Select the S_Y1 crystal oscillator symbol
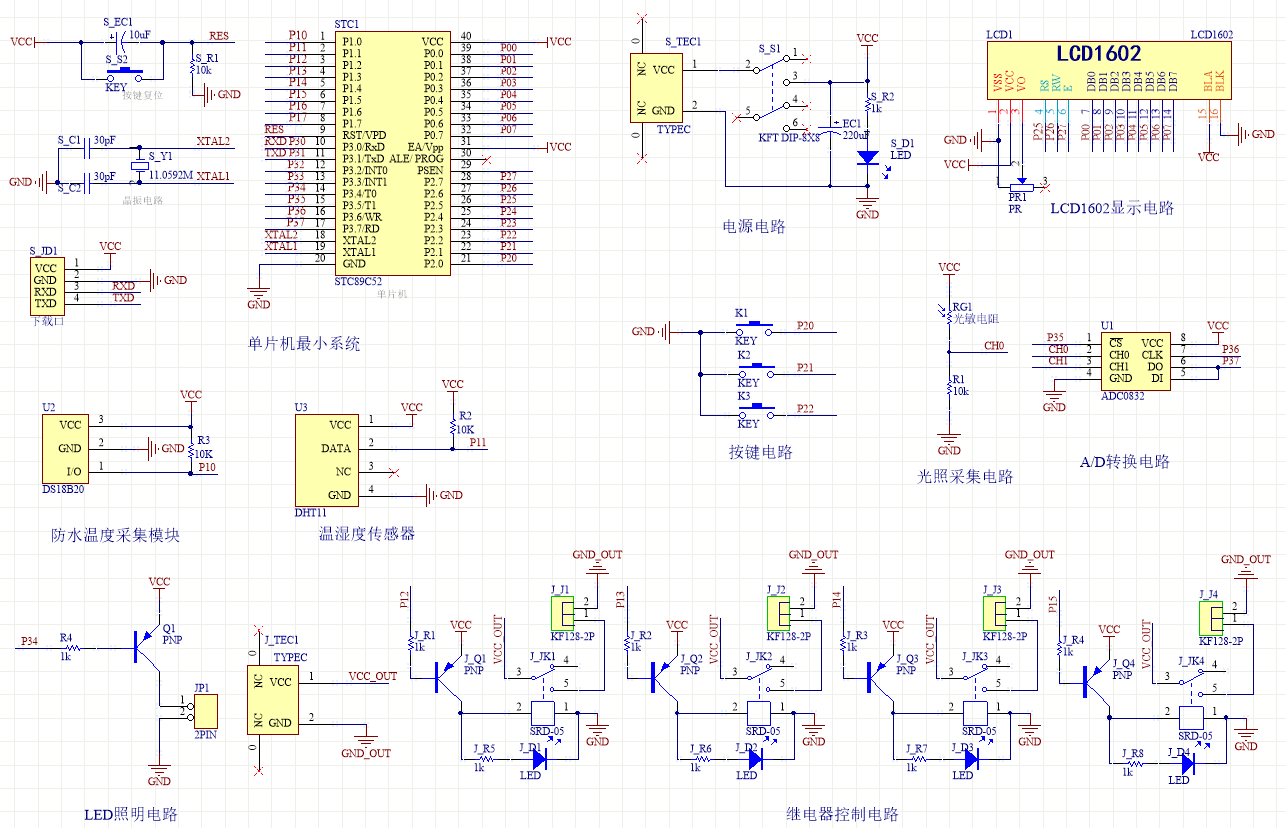 [x=138, y=167]
